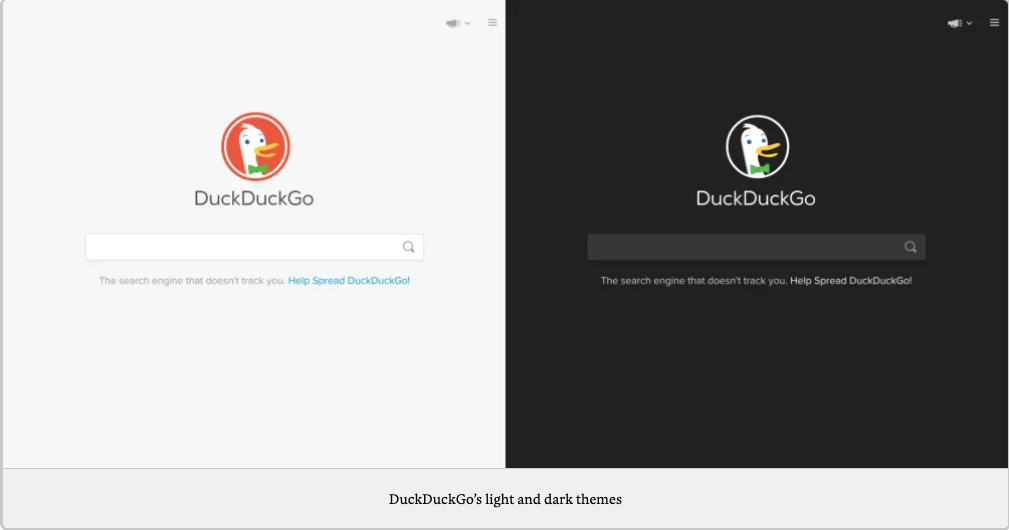The width and height of the screenshot is (1009, 530).
Task: Click the megaphone icon in dark theme
Action: pyautogui.click(x=955, y=23)
